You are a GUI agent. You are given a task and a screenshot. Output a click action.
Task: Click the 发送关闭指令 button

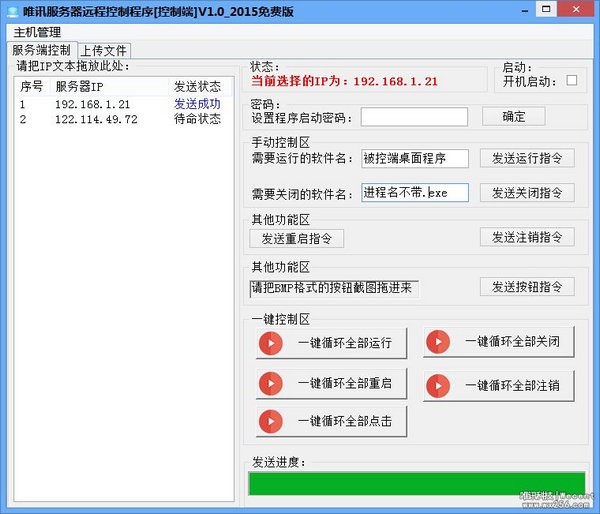527,193
